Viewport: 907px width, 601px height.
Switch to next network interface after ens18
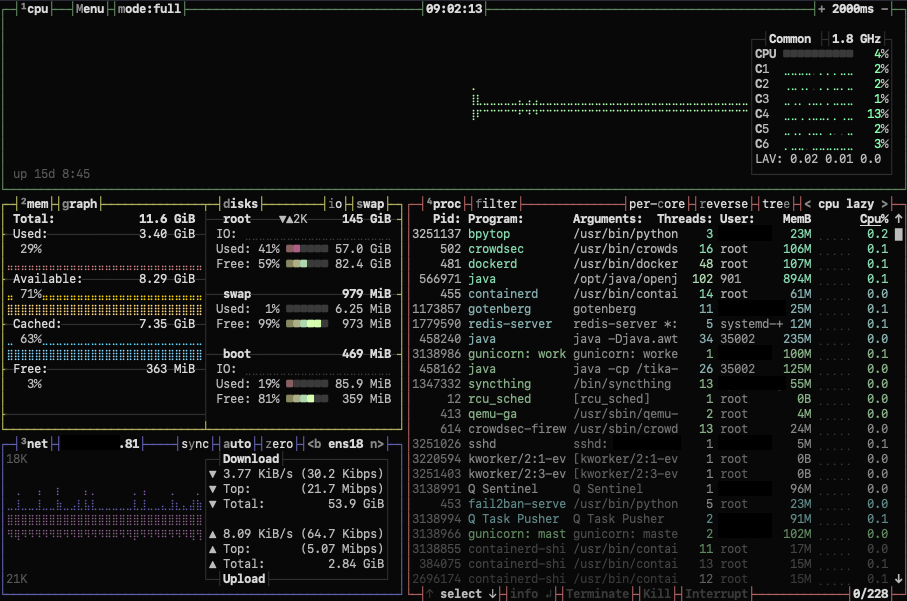pos(377,443)
